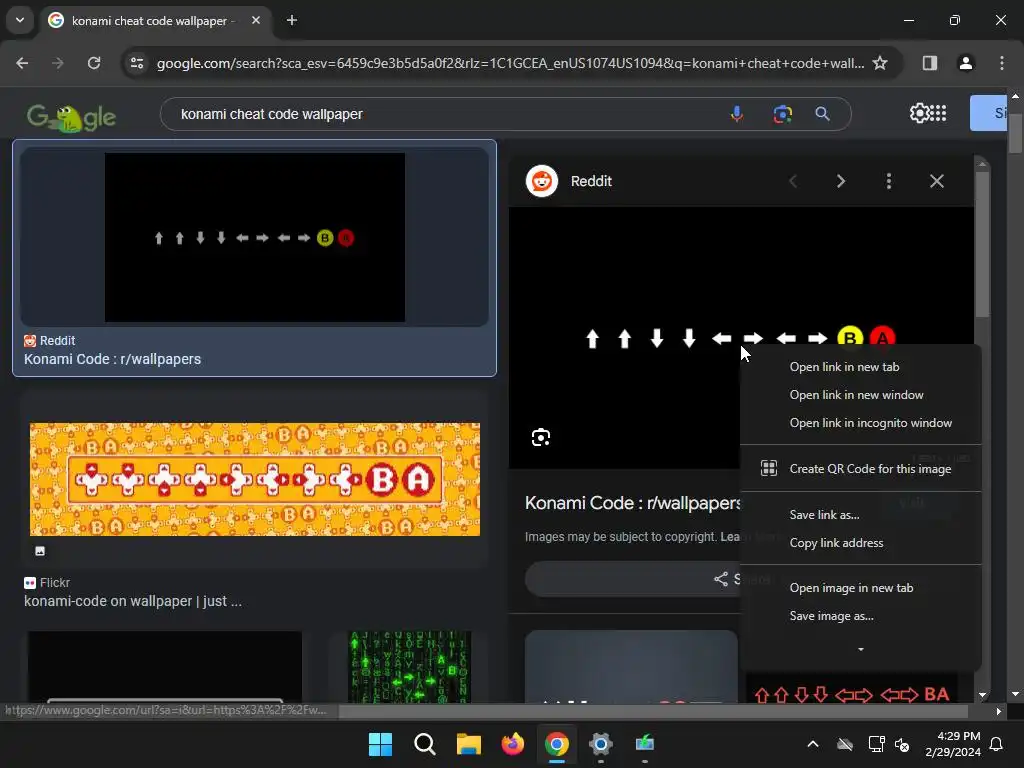Open Chrome profile icon
The image size is (1024, 768).
[x=965, y=63]
